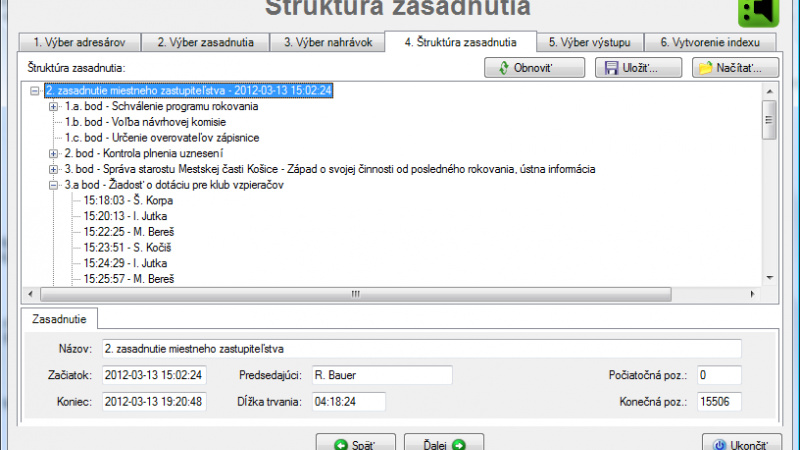This screenshot has width=800, height=450.
Task: Select root item 2. zasadnutie miestneho zastupiteľstva
Action: [189, 90]
